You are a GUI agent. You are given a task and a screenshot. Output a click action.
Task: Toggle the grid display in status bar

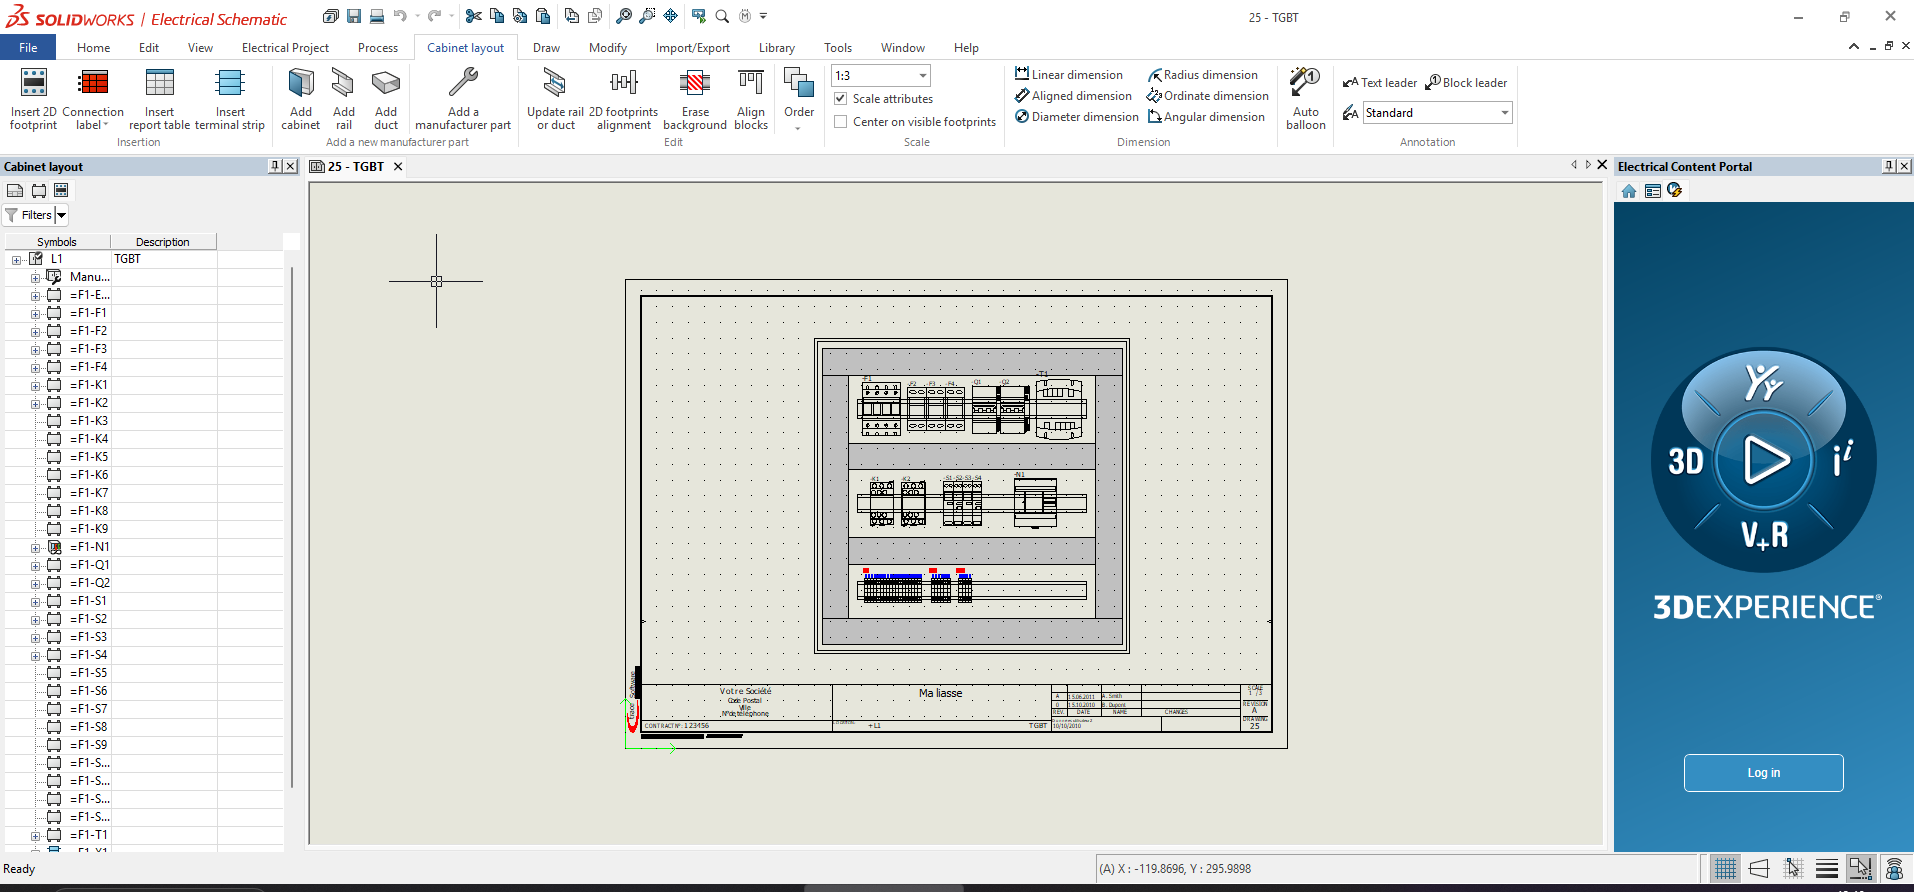click(x=1725, y=869)
